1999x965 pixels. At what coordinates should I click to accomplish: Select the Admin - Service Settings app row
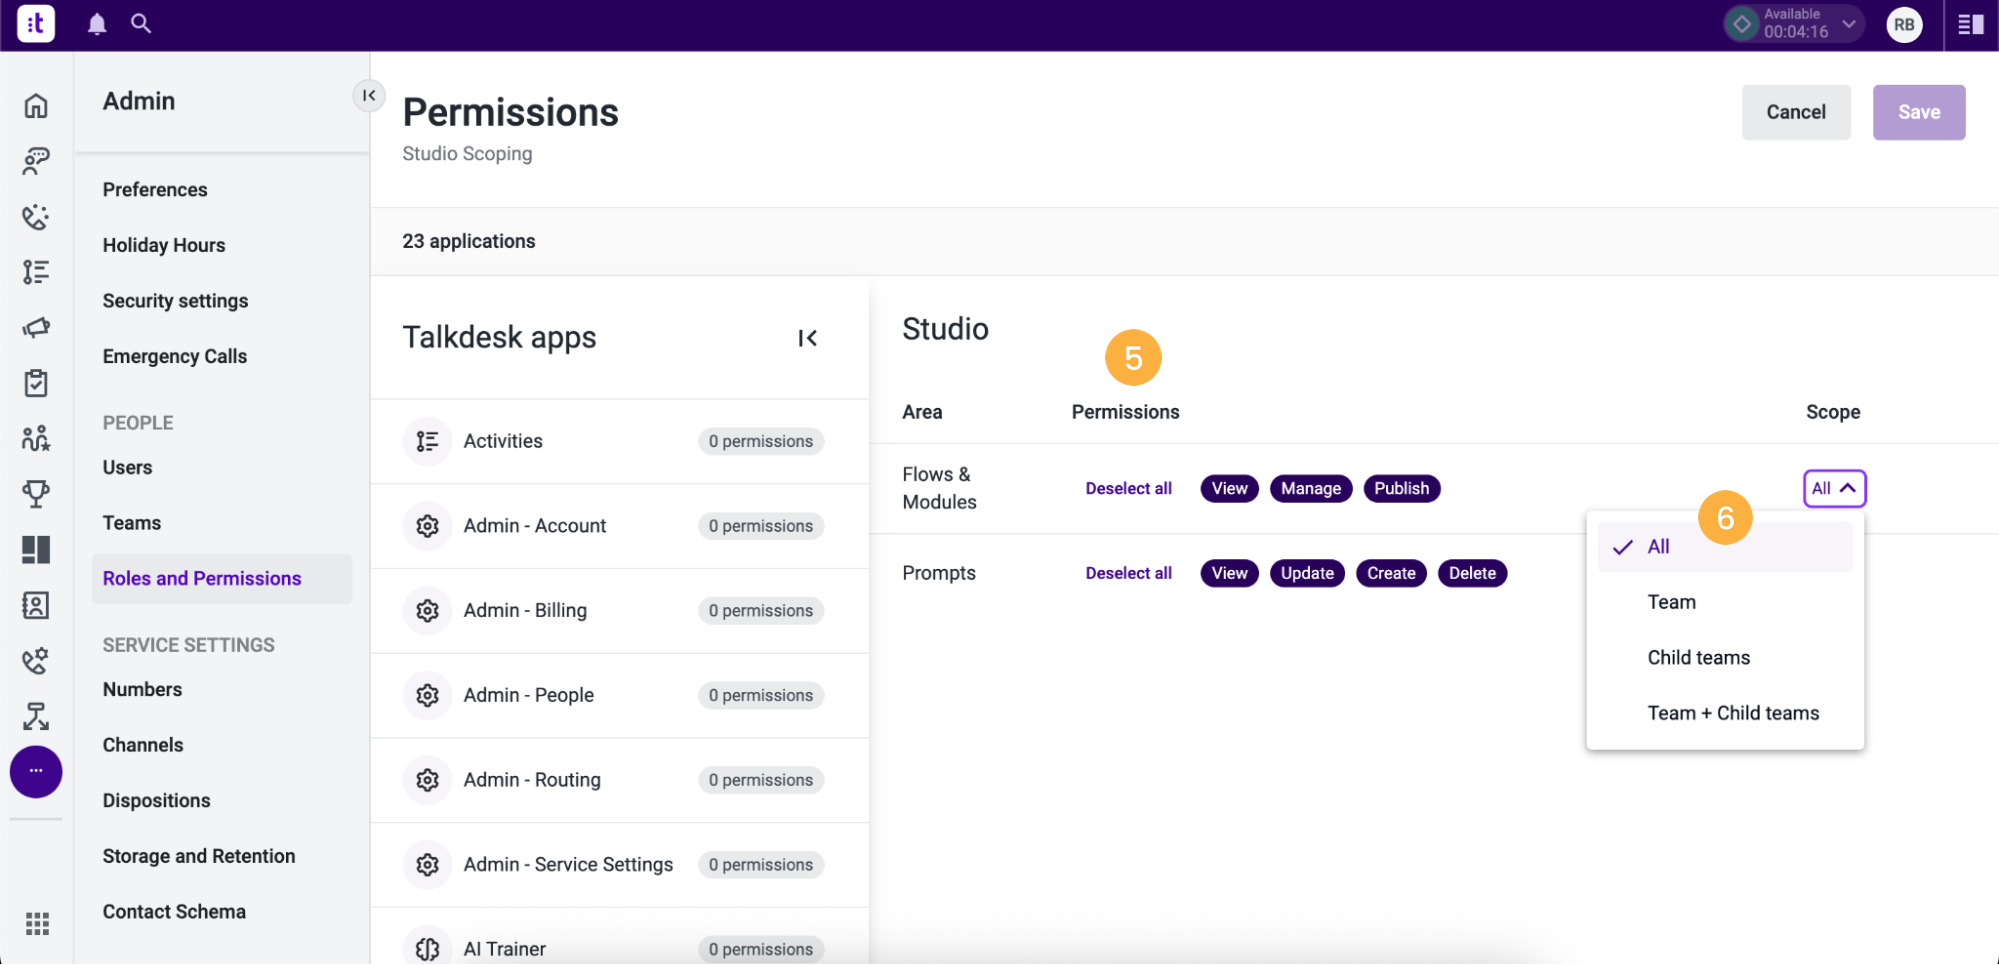(x=620, y=865)
